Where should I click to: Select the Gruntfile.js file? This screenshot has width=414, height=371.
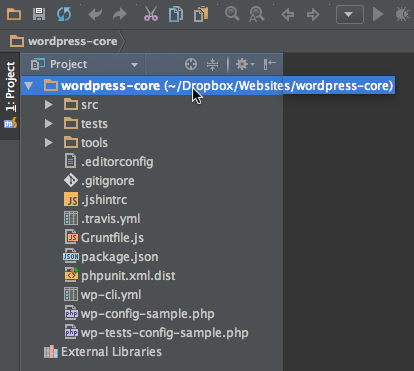click(104, 238)
